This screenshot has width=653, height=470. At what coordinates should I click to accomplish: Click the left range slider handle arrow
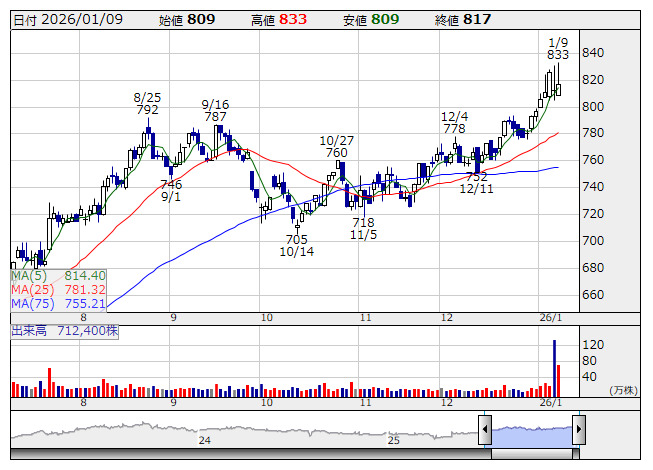coord(485,429)
